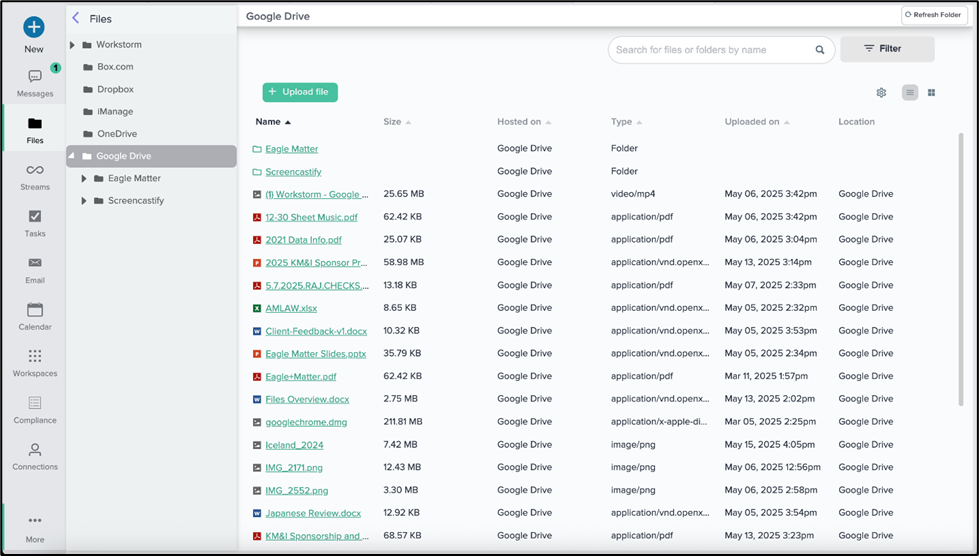
Task: Click the video file icon beside (1) Workstorm
Action: (257, 194)
